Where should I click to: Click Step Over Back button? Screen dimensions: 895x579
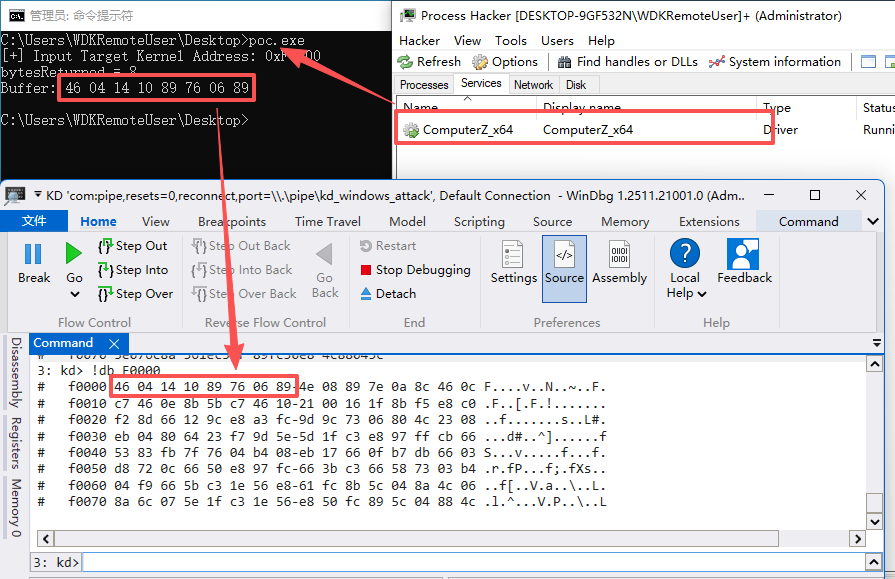pos(244,294)
